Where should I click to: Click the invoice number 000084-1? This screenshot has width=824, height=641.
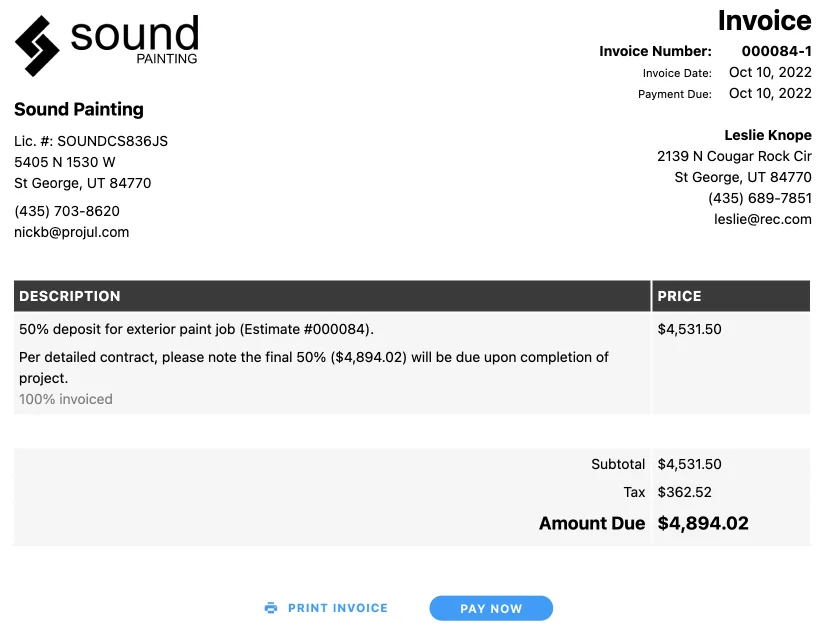click(776, 51)
